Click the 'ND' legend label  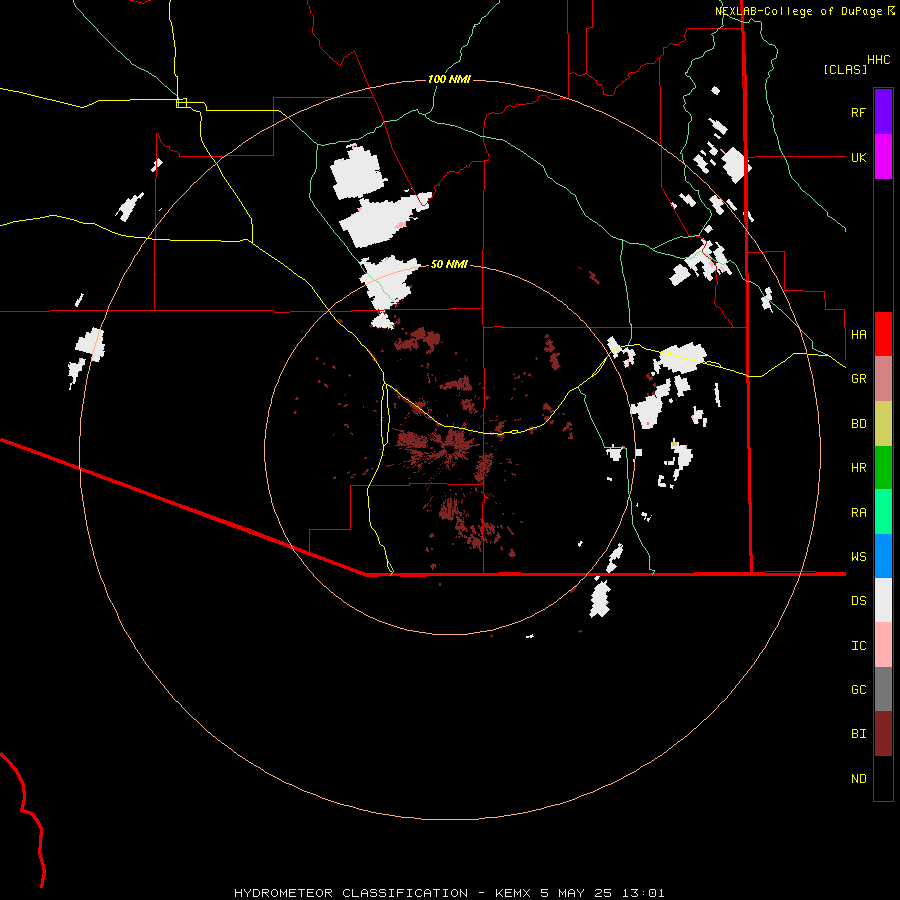858,779
